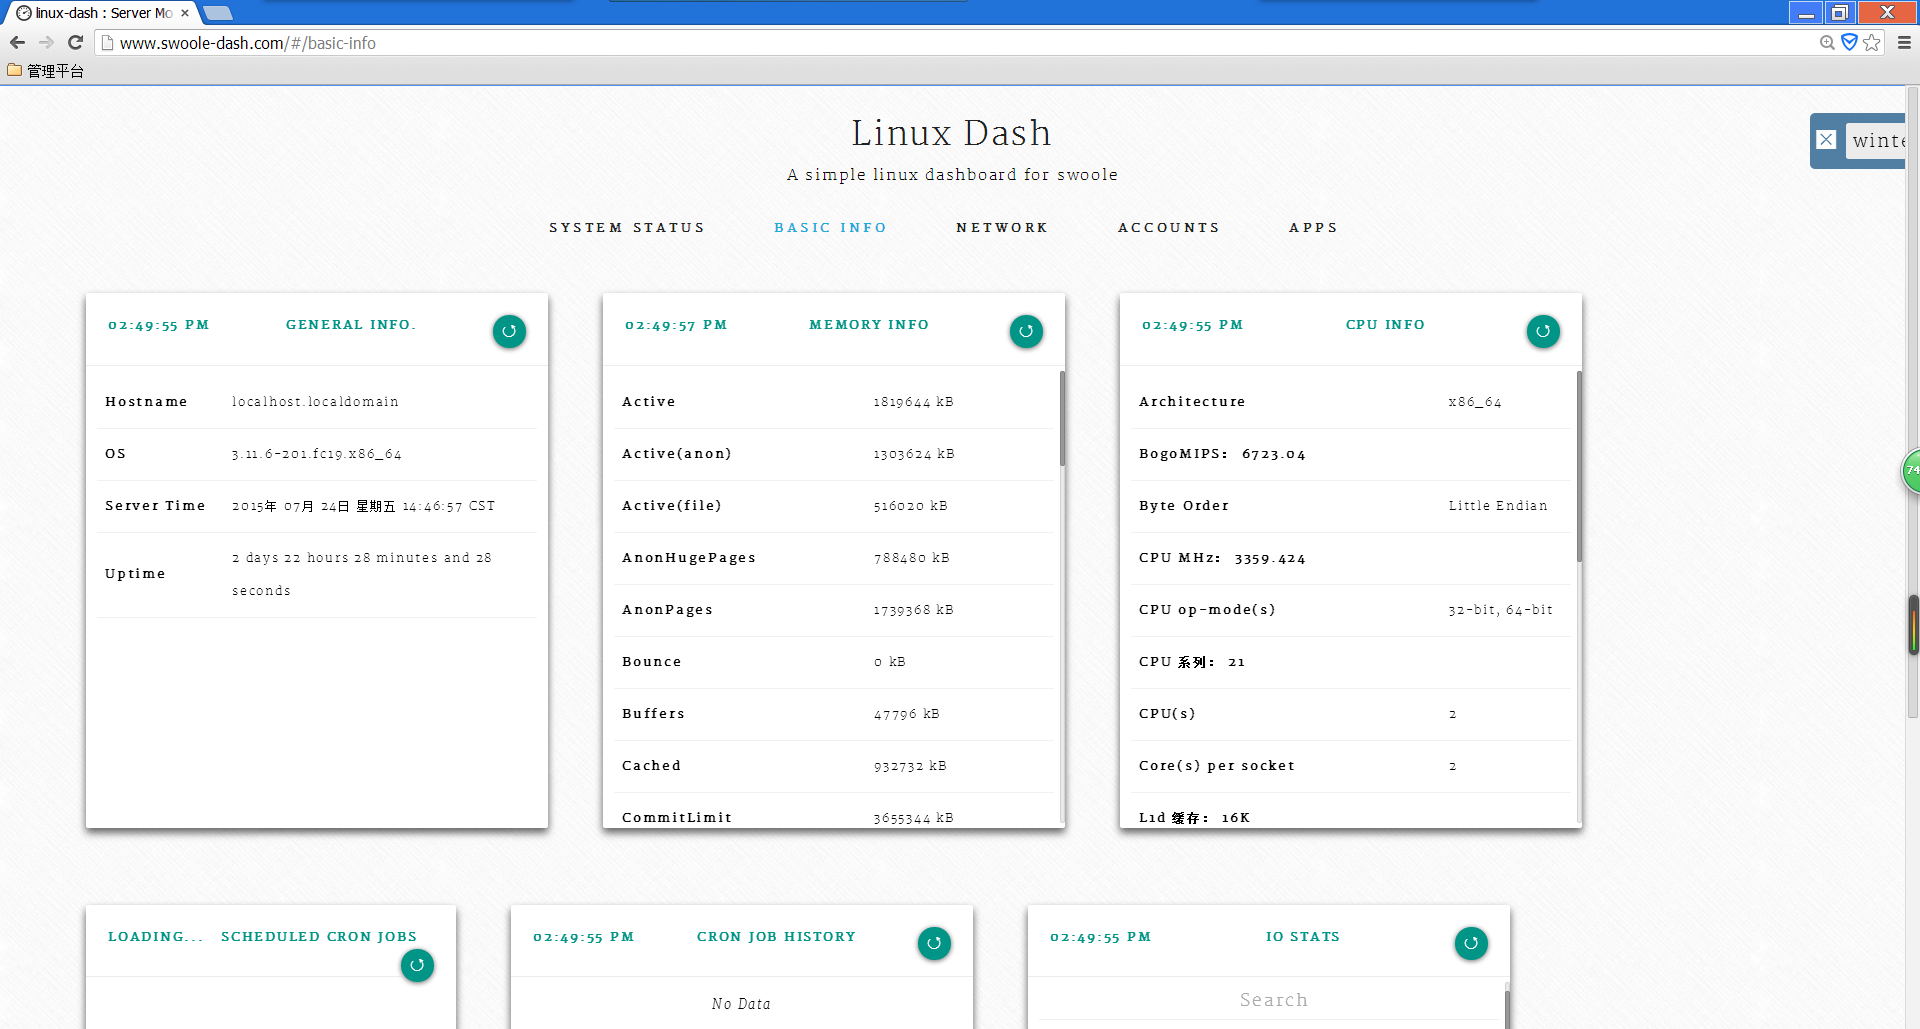The image size is (1920, 1029).
Task: Click the CommitLimit row label
Action: [677, 818]
